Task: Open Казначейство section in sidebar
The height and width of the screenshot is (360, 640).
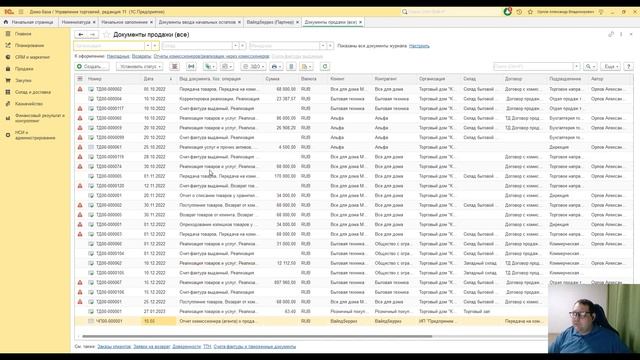Action: (x=29, y=104)
